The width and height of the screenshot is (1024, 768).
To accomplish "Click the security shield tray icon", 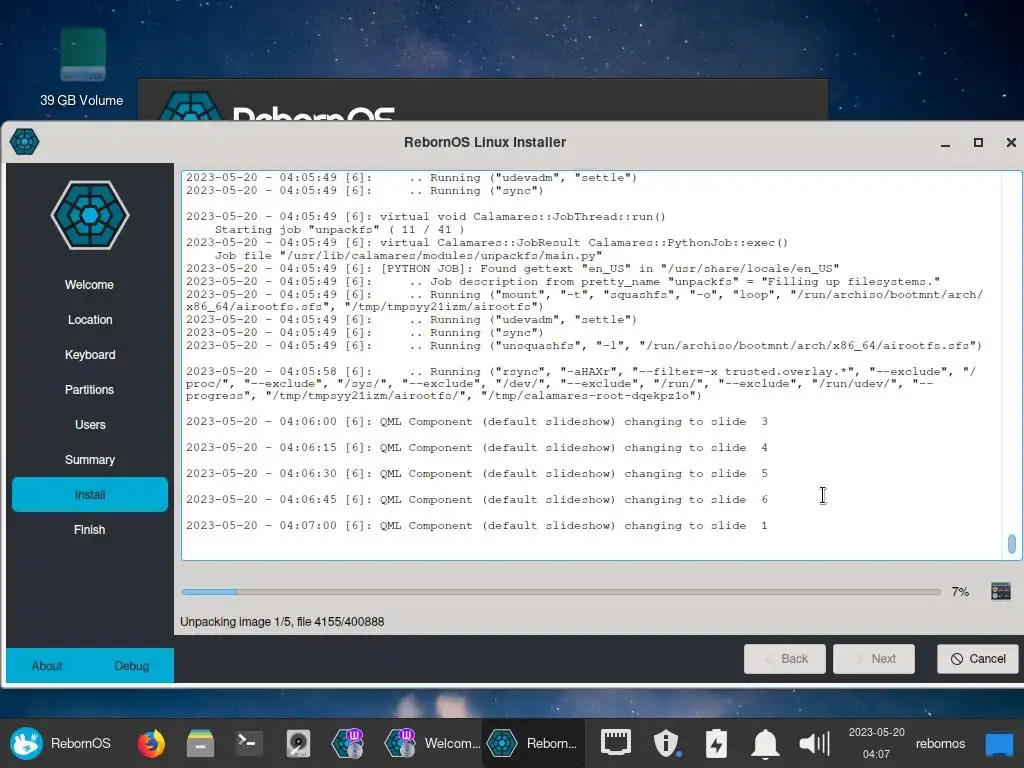I will [666, 743].
